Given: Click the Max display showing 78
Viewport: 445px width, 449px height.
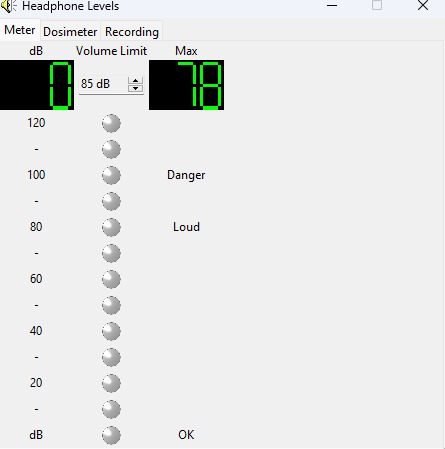Looking at the screenshot, I should coord(186,85).
